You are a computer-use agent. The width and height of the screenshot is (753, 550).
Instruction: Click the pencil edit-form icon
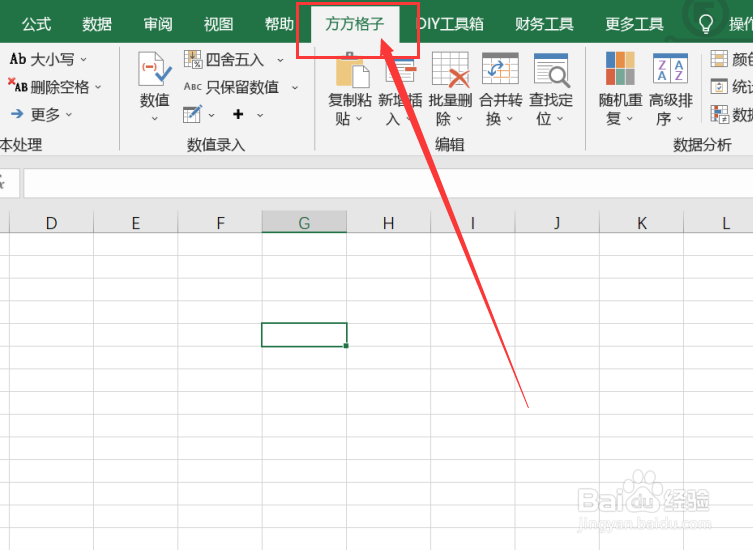pyautogui.click(x=193, y=114)
